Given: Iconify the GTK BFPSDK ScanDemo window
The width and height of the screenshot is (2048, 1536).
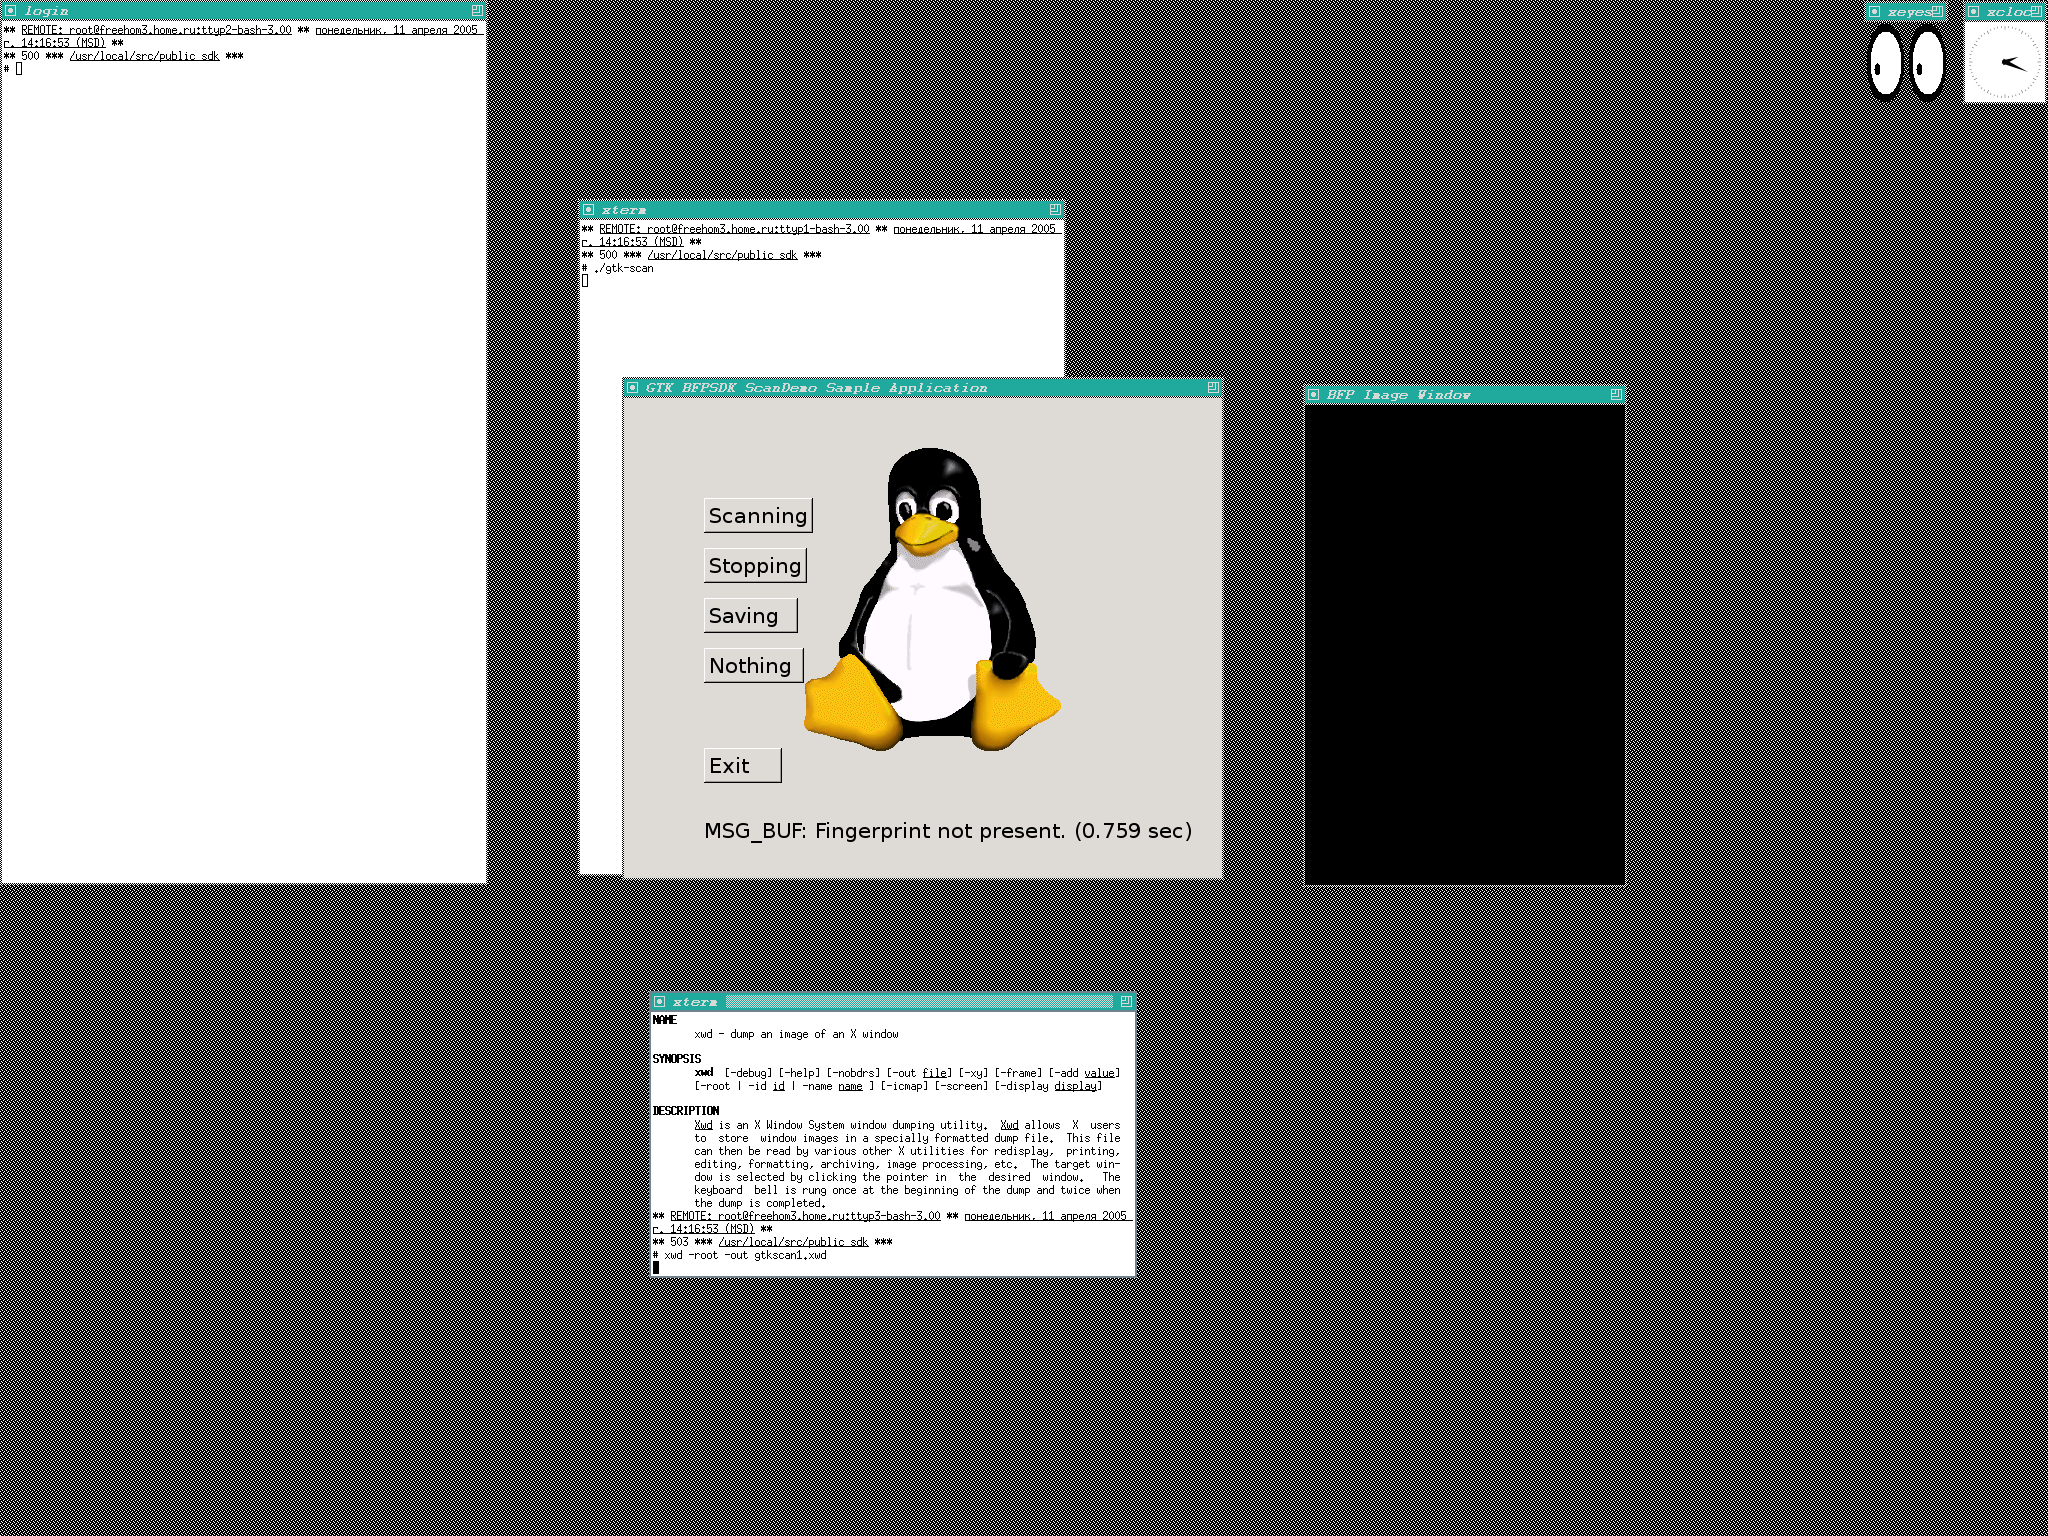Looking at the screenshot, I should (632, 388).
